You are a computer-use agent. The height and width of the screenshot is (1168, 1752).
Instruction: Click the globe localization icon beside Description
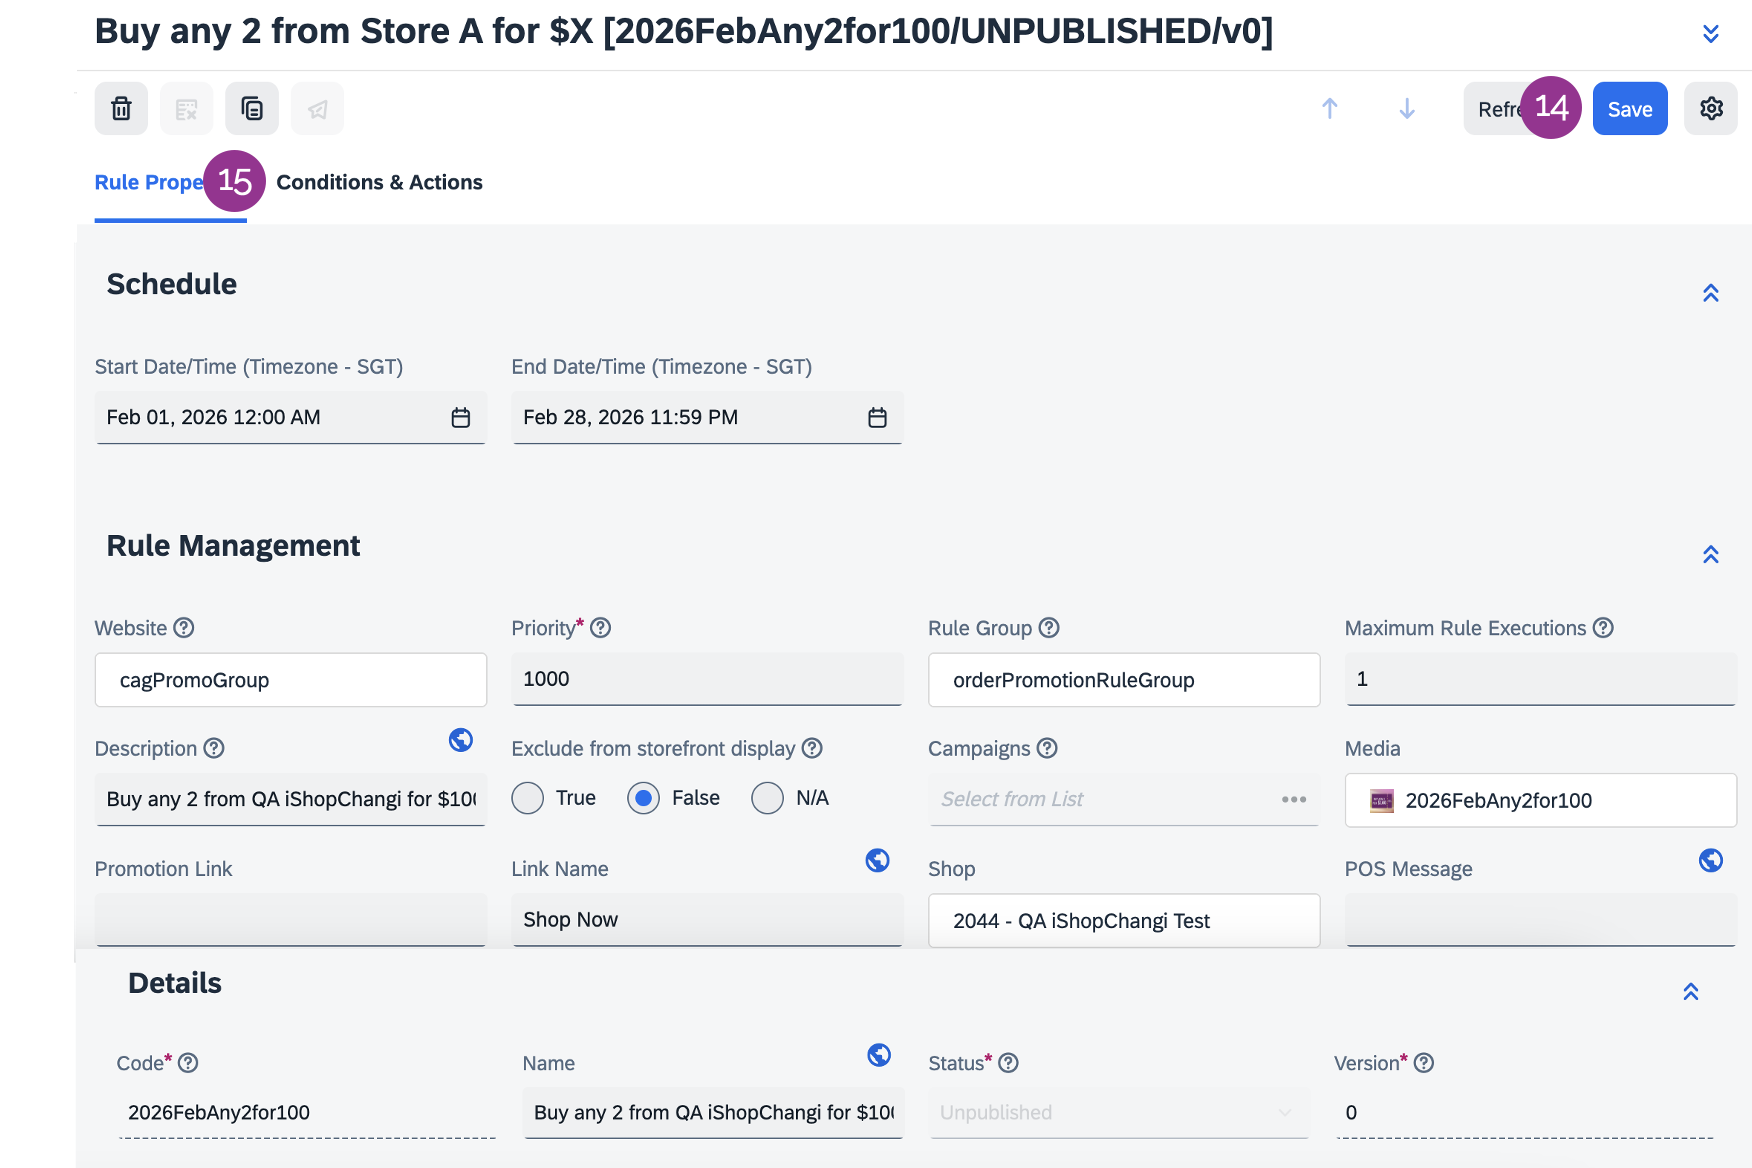(x=460, y=740)
